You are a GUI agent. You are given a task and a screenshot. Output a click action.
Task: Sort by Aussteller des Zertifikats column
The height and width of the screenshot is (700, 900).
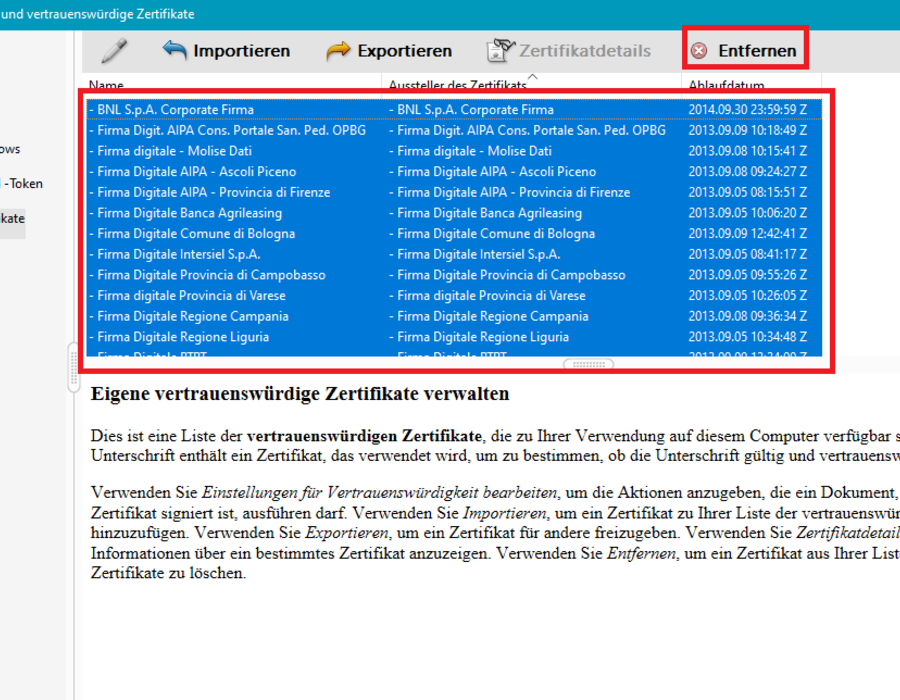click(457, 85)
